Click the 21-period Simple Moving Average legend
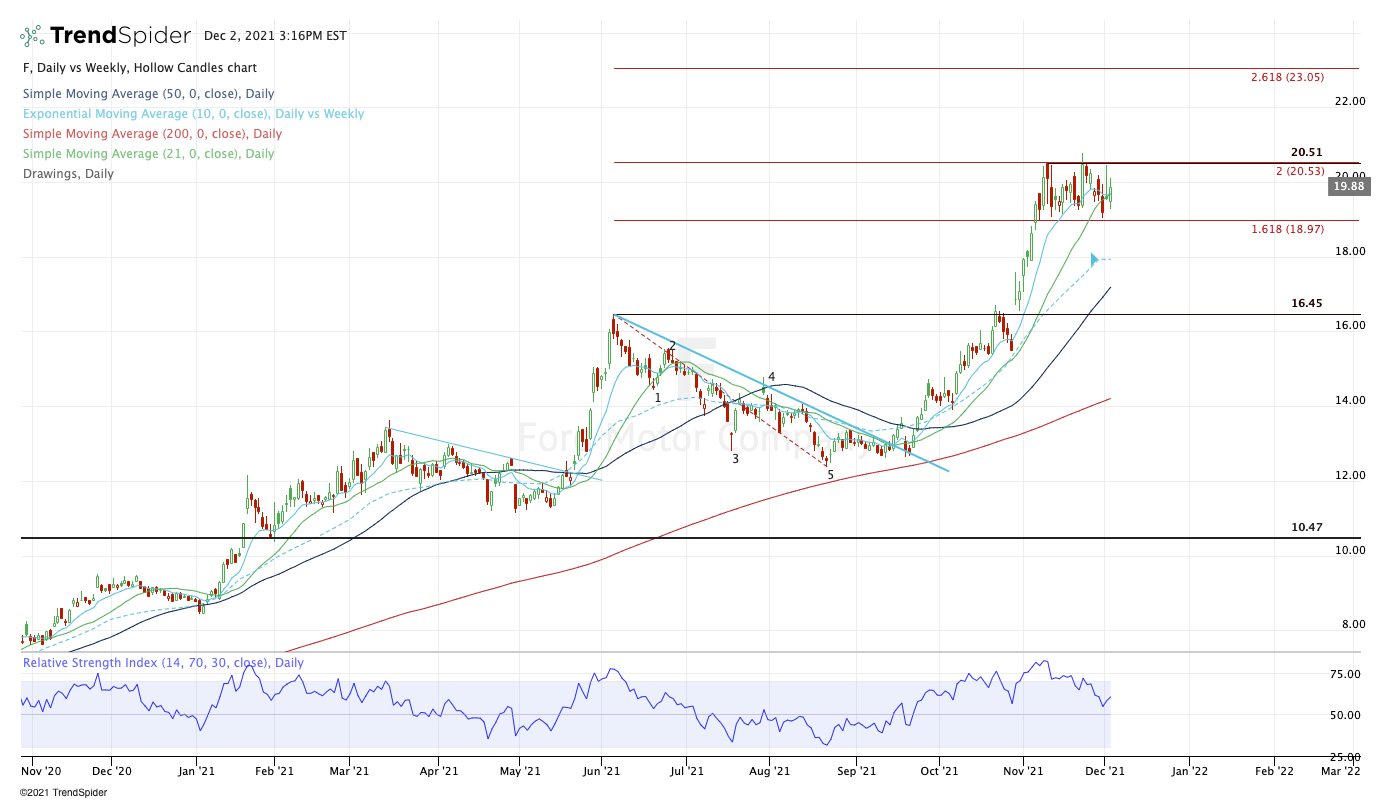Image resolution: width=1391 pixels, height=802 pixels. (x=147, y=154)
